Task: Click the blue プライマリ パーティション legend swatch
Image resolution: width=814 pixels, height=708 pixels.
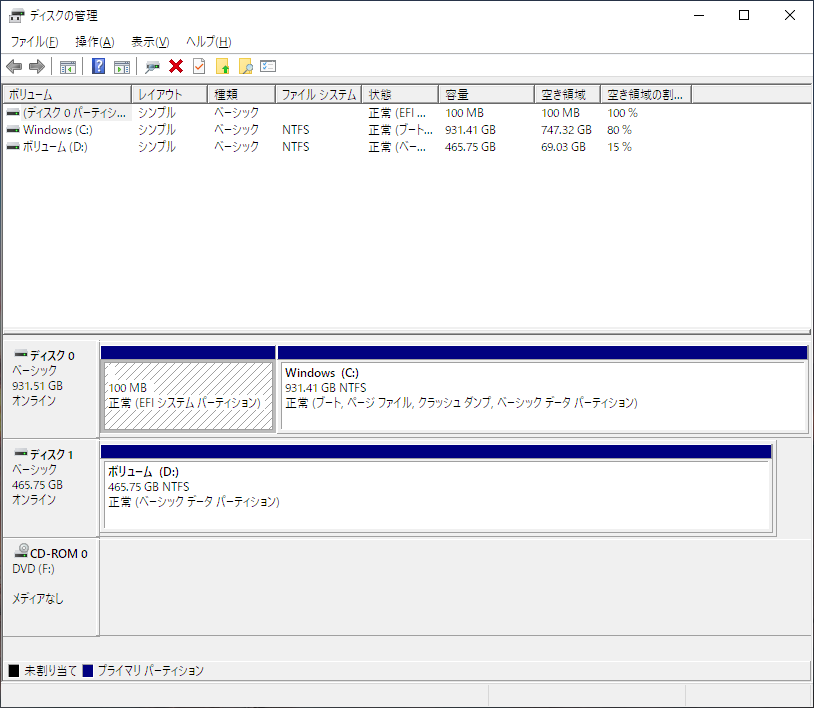Action: 88,671
